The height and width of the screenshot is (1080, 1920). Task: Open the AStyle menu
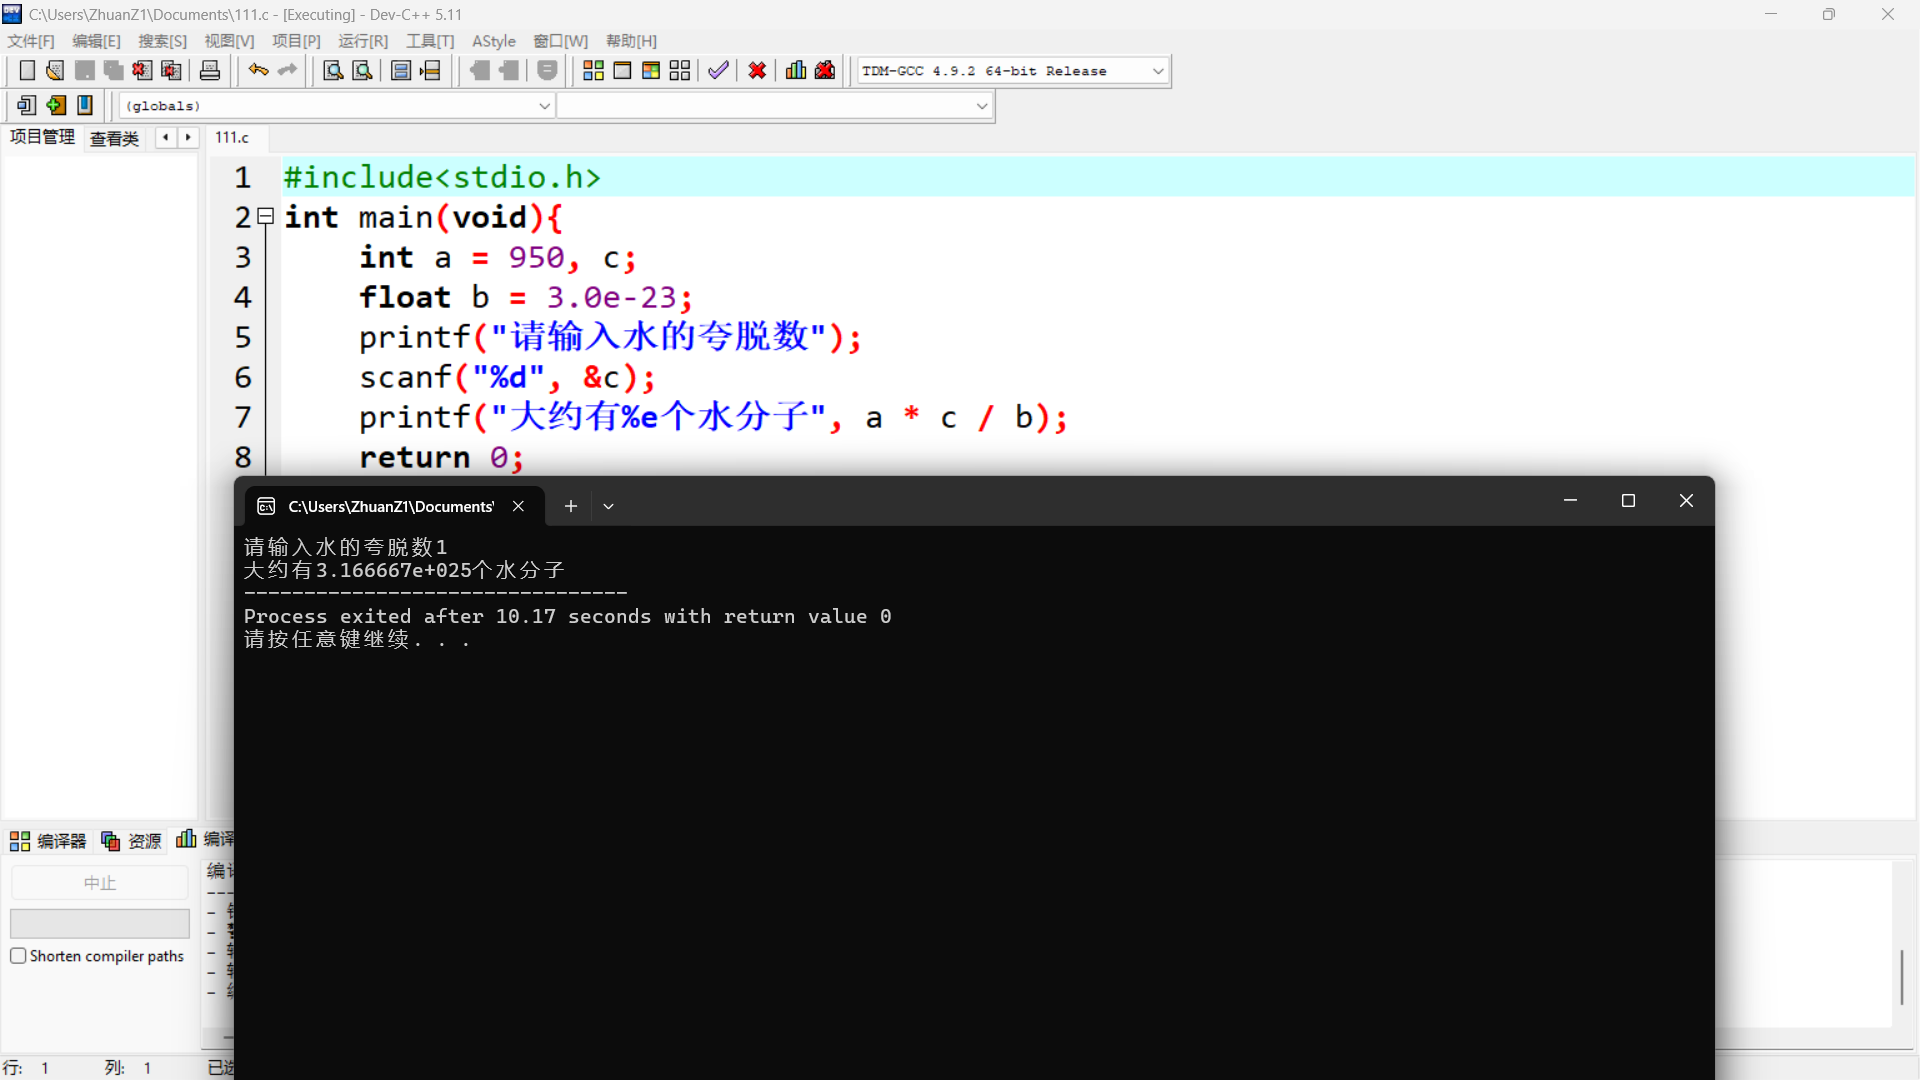pyautogui.click(x=493, y=41)
